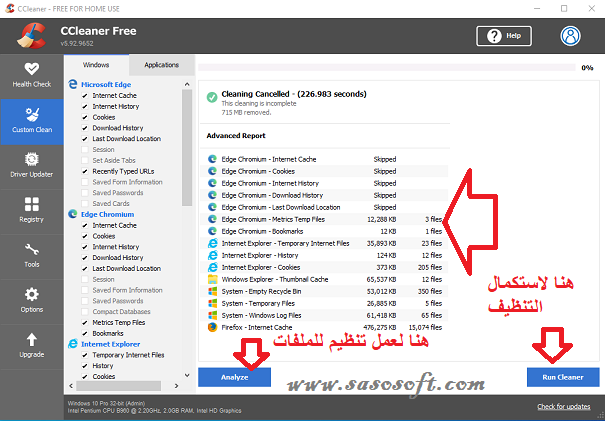The height and width of the screenshot is (421, 605).
Task: Click the Edge icon beside Edge Chromium - Internet Cache
Action: pyautogui.click(x=212, y=159)
